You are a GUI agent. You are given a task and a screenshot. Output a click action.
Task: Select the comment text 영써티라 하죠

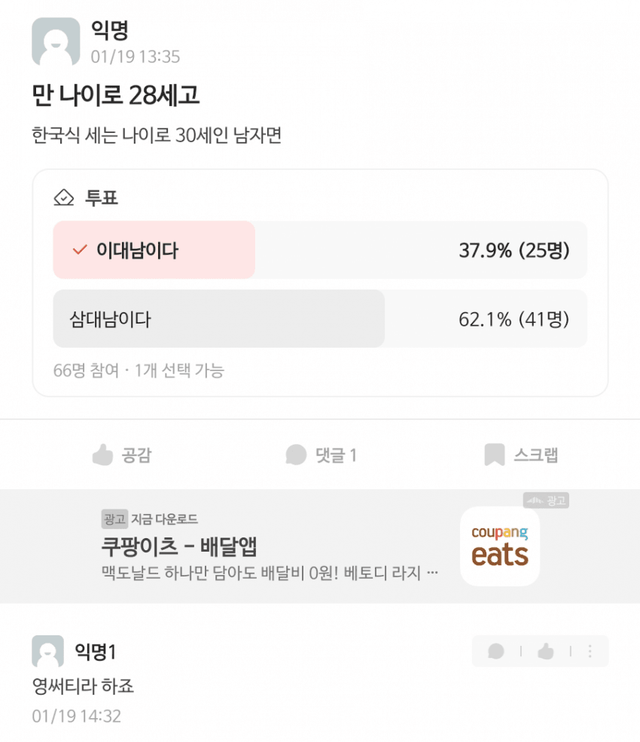tap(83, 686)
